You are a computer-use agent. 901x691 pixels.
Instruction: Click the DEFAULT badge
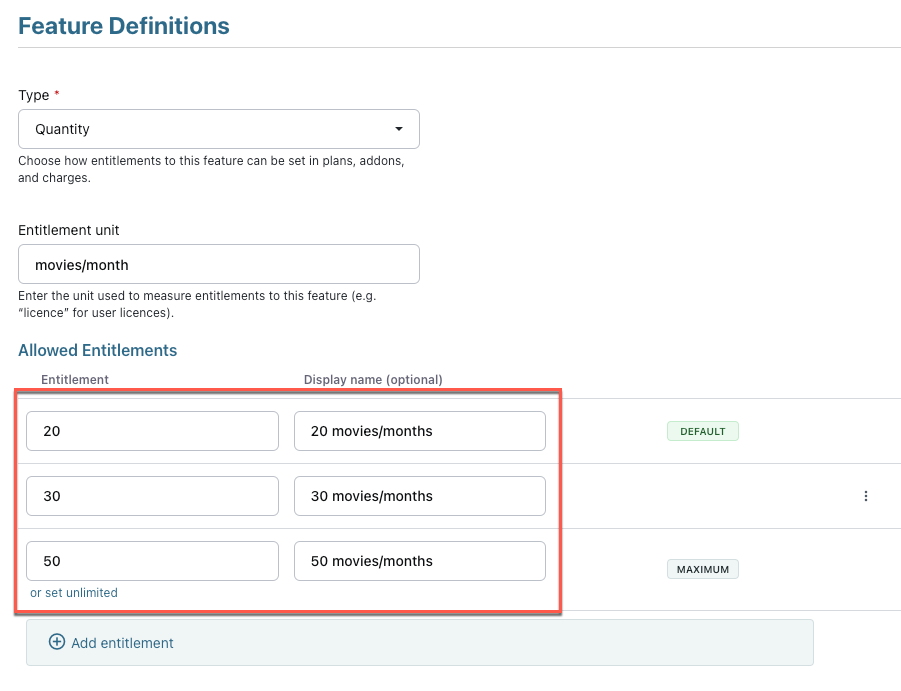tap(702, 432)
